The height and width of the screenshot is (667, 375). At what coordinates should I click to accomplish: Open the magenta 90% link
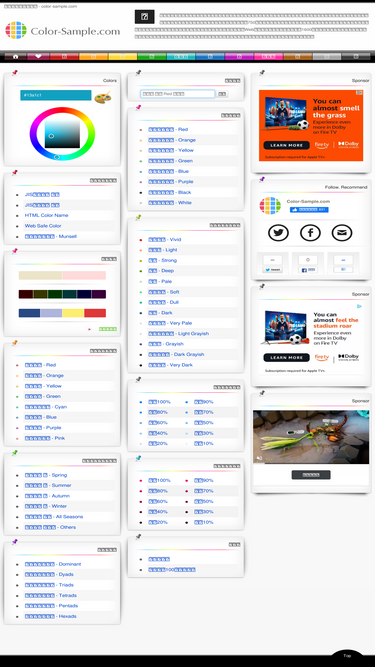point(204,480)
